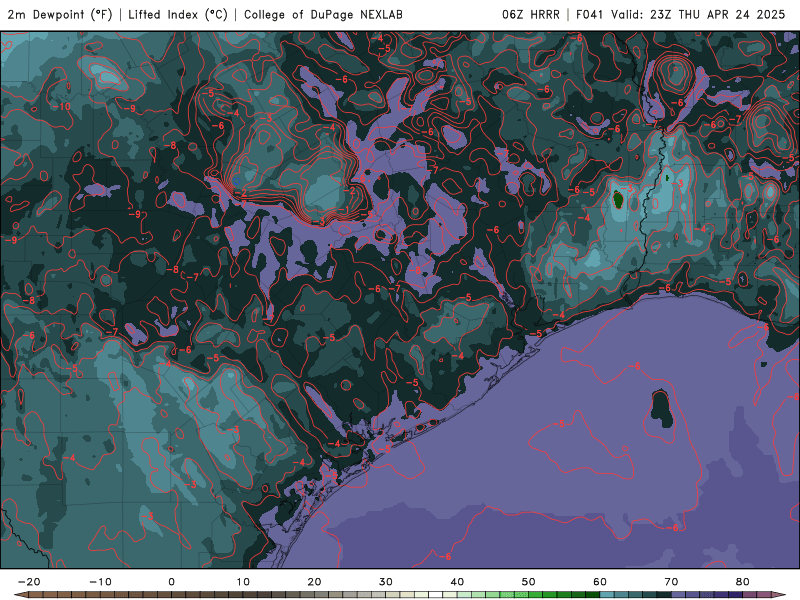The height and width of the screenshot is (600, 800).
Task: Click the "F041" forecast hour text
Action: [591, 15]
